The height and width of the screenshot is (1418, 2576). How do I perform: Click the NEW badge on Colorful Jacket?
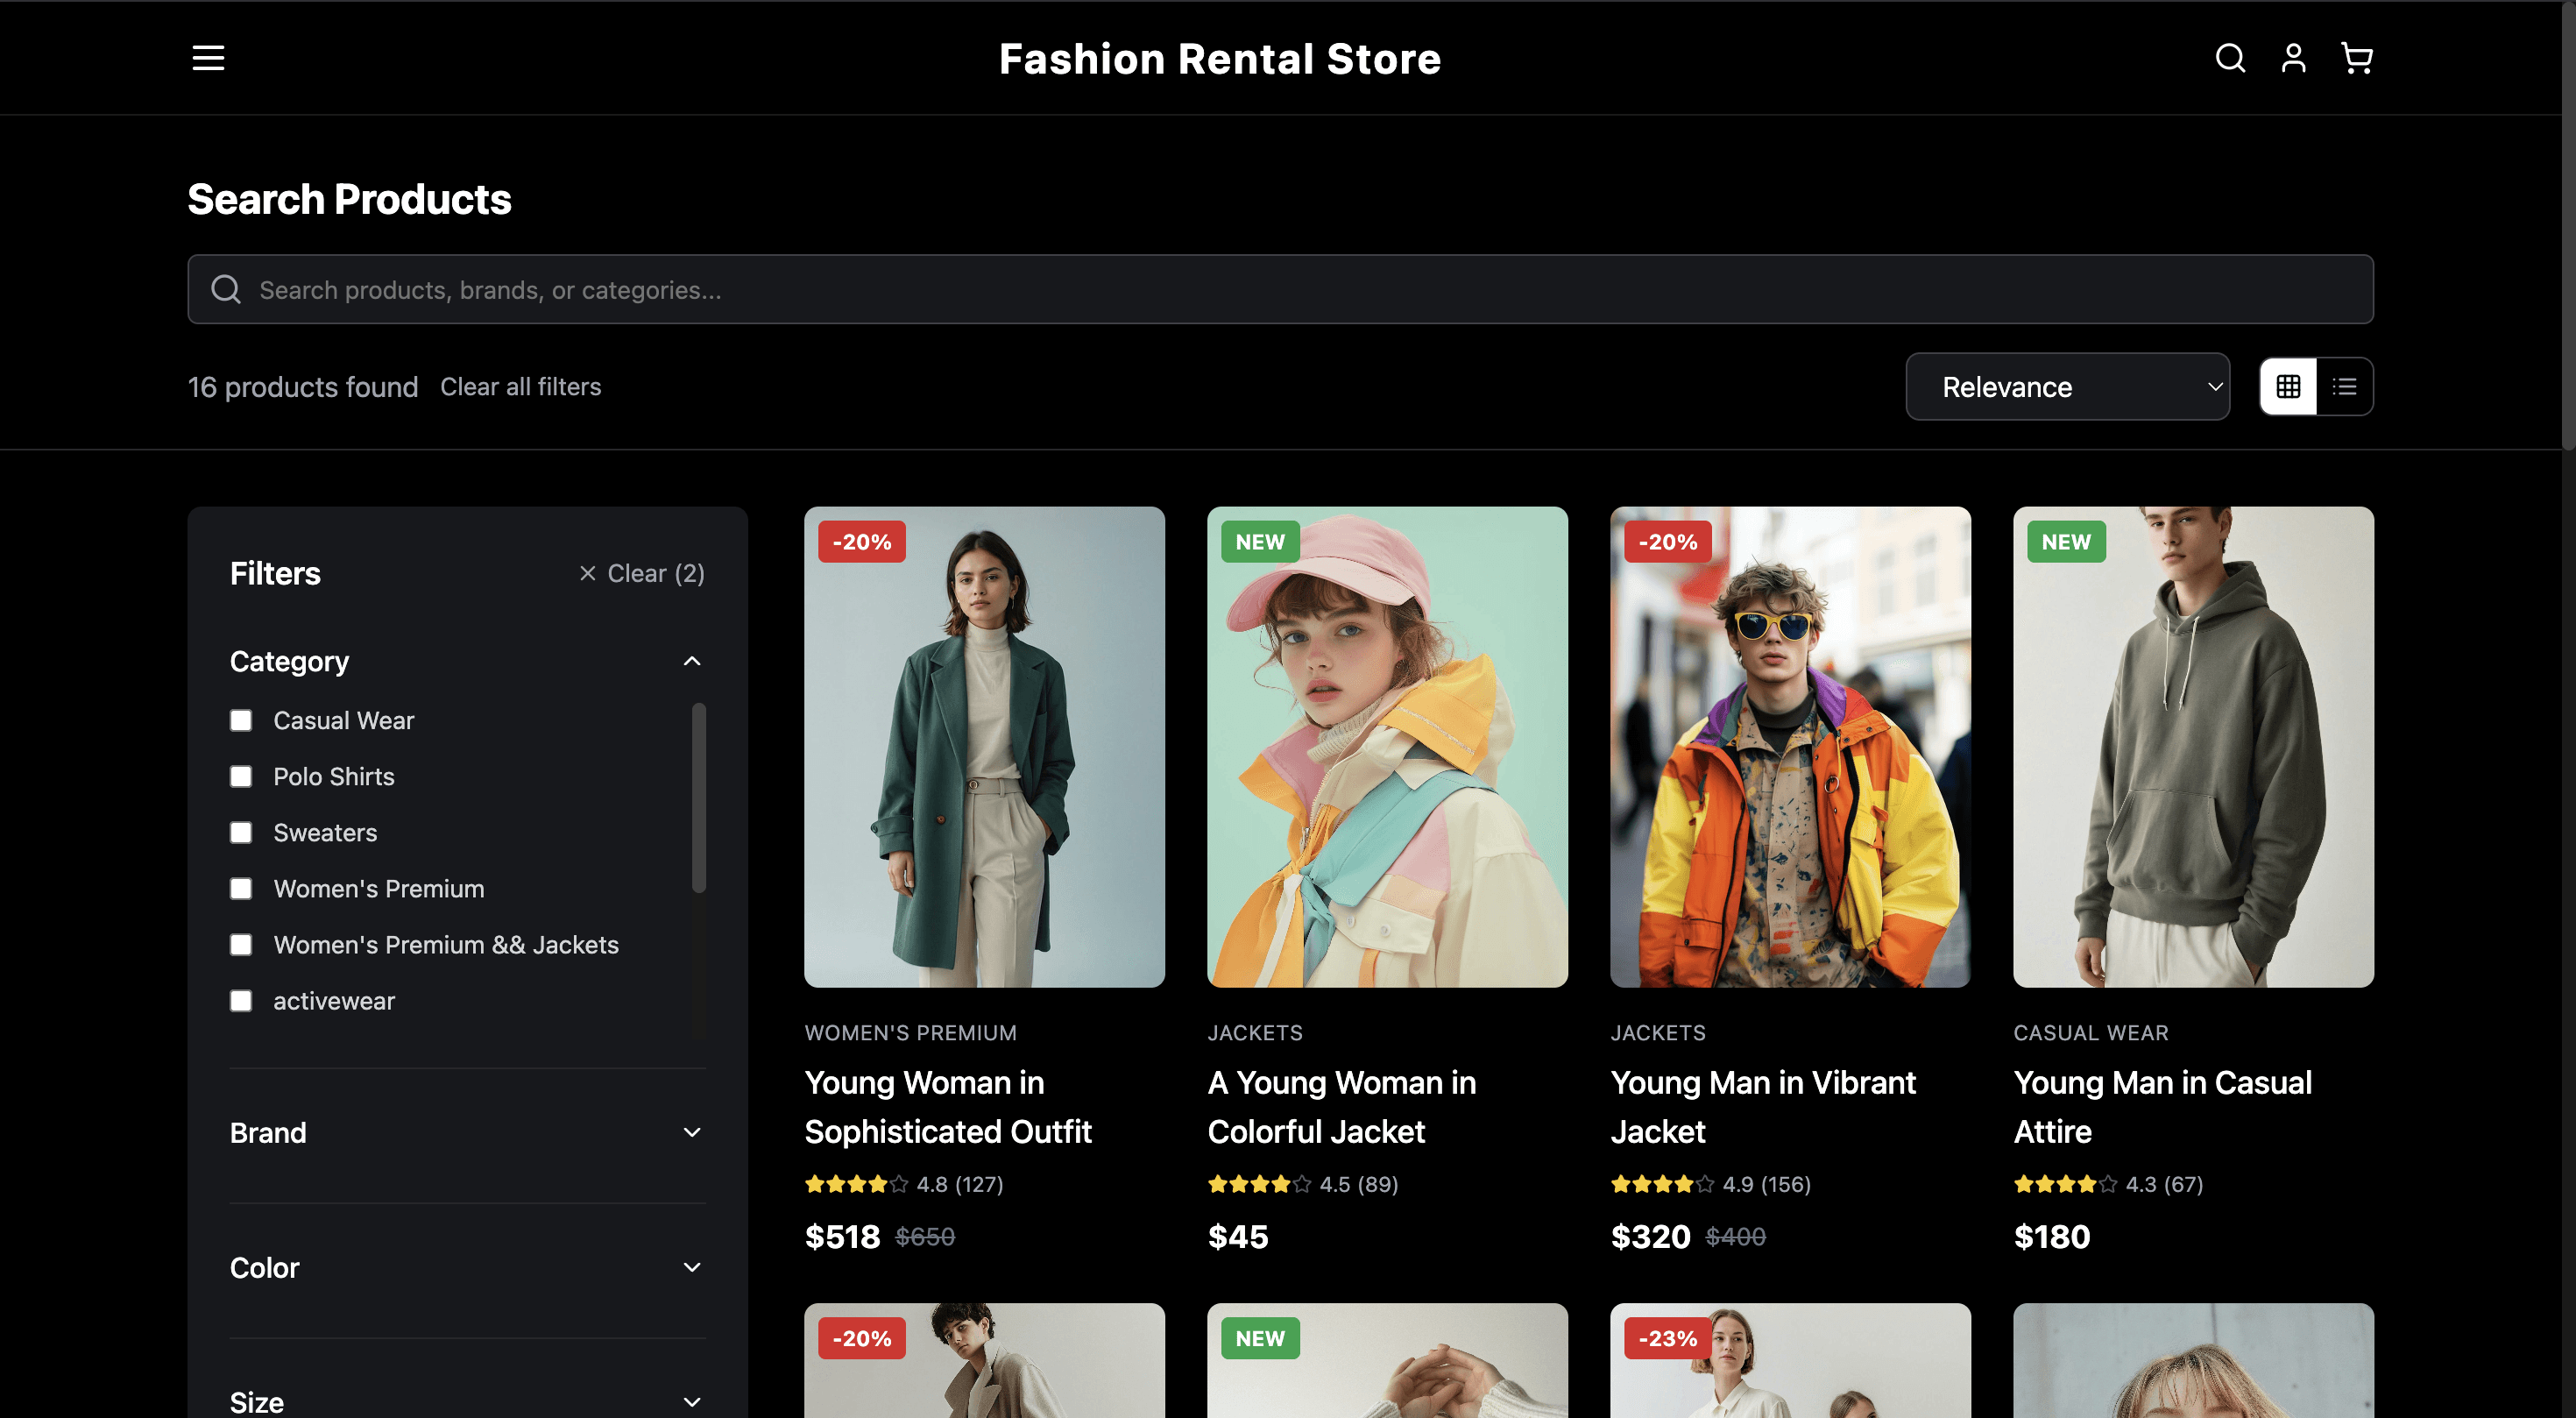1259,542
